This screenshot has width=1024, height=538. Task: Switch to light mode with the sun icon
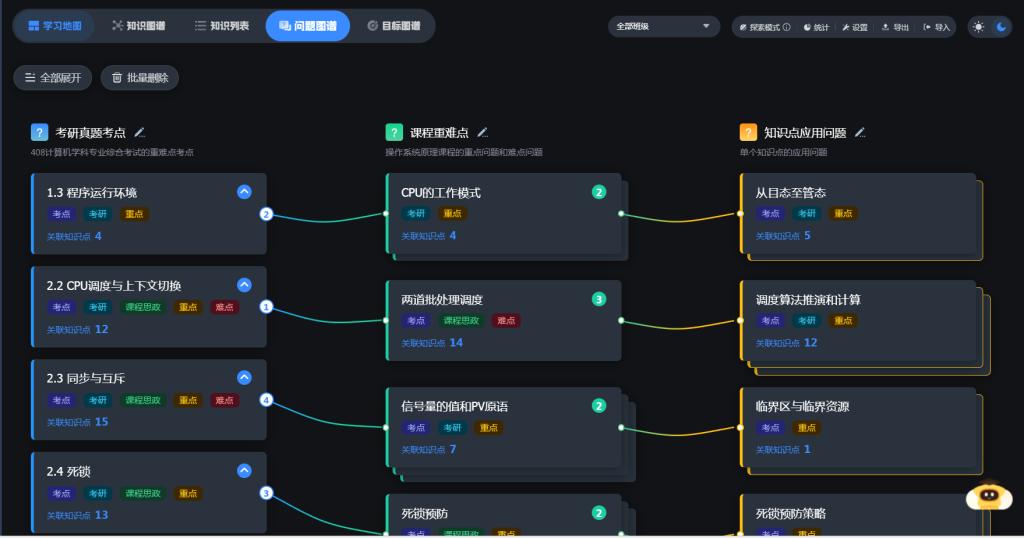(979, 27)
